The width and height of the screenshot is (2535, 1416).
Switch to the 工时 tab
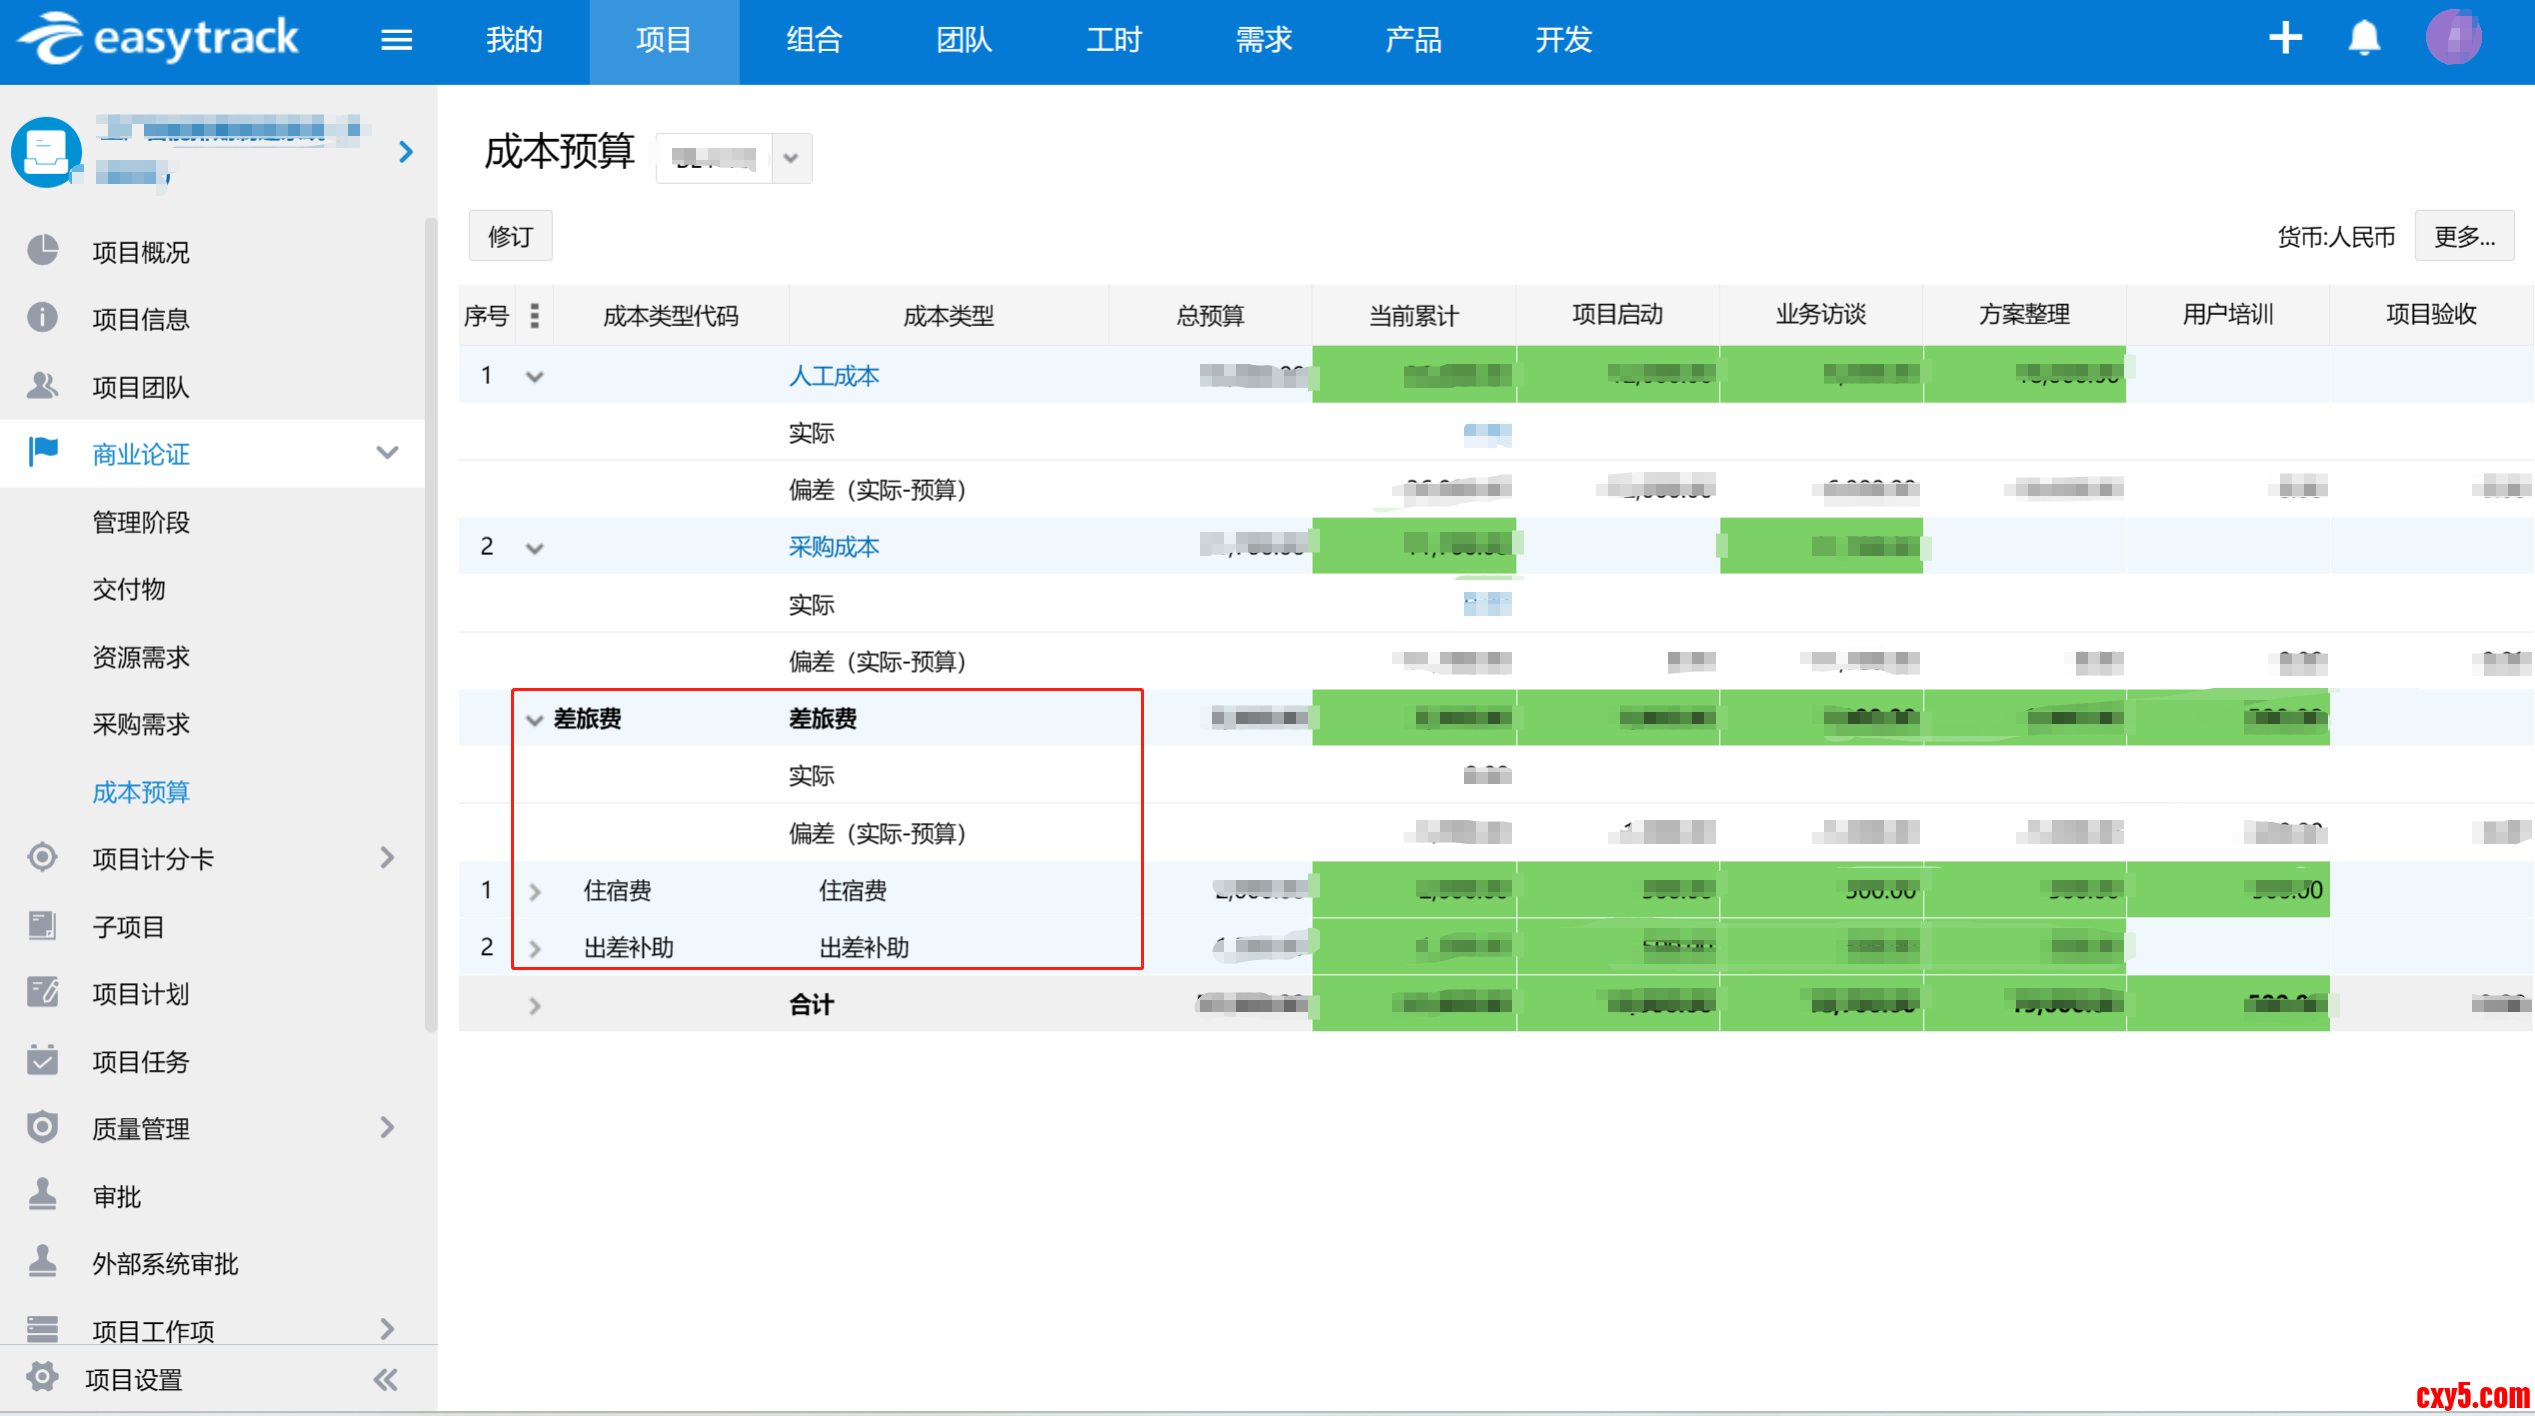(1114, 40)
